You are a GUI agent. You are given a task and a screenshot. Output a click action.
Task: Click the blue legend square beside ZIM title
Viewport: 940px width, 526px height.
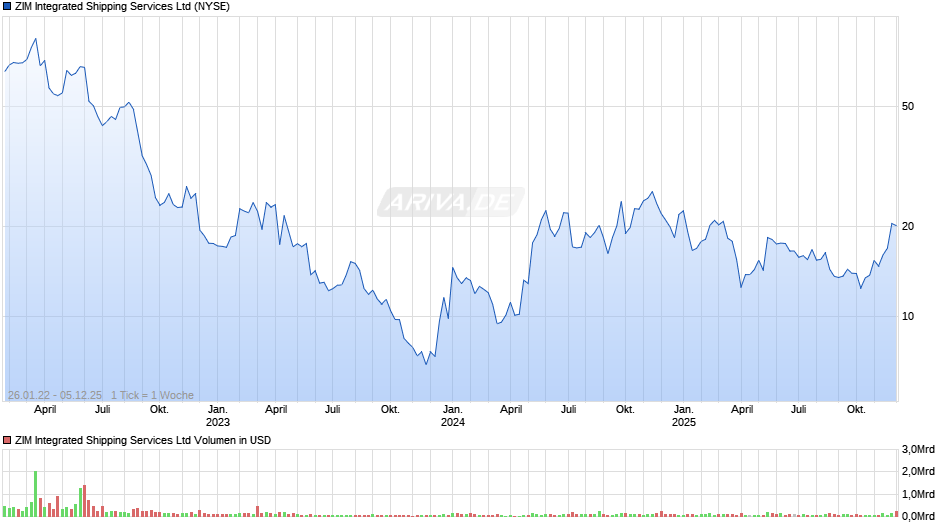tap(7, 7)
